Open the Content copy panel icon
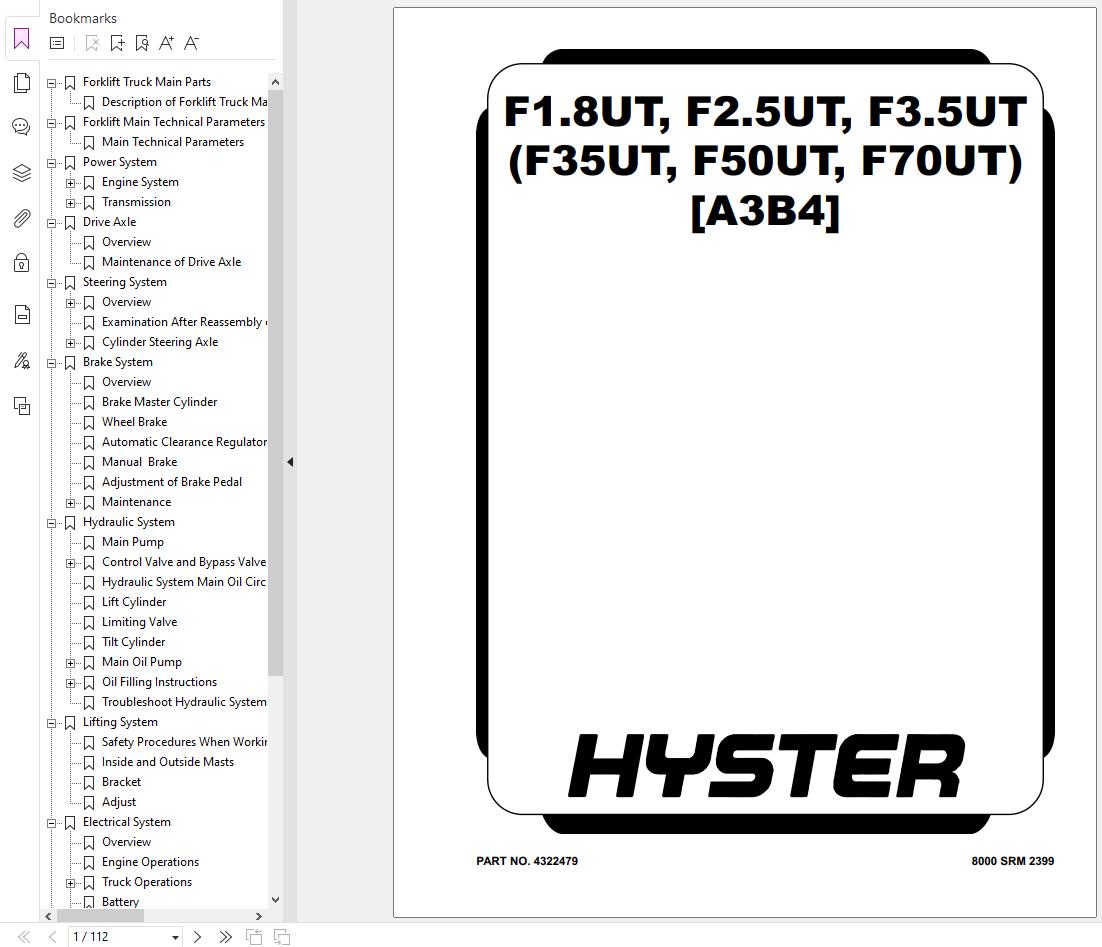Screen dimensions: 1102x947 coord(22,406)
